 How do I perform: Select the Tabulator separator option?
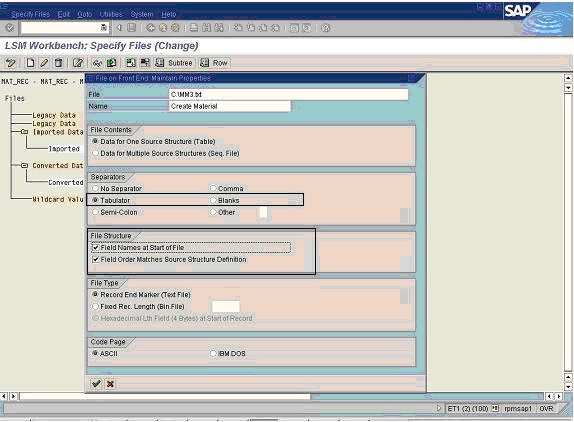point(111,200)
